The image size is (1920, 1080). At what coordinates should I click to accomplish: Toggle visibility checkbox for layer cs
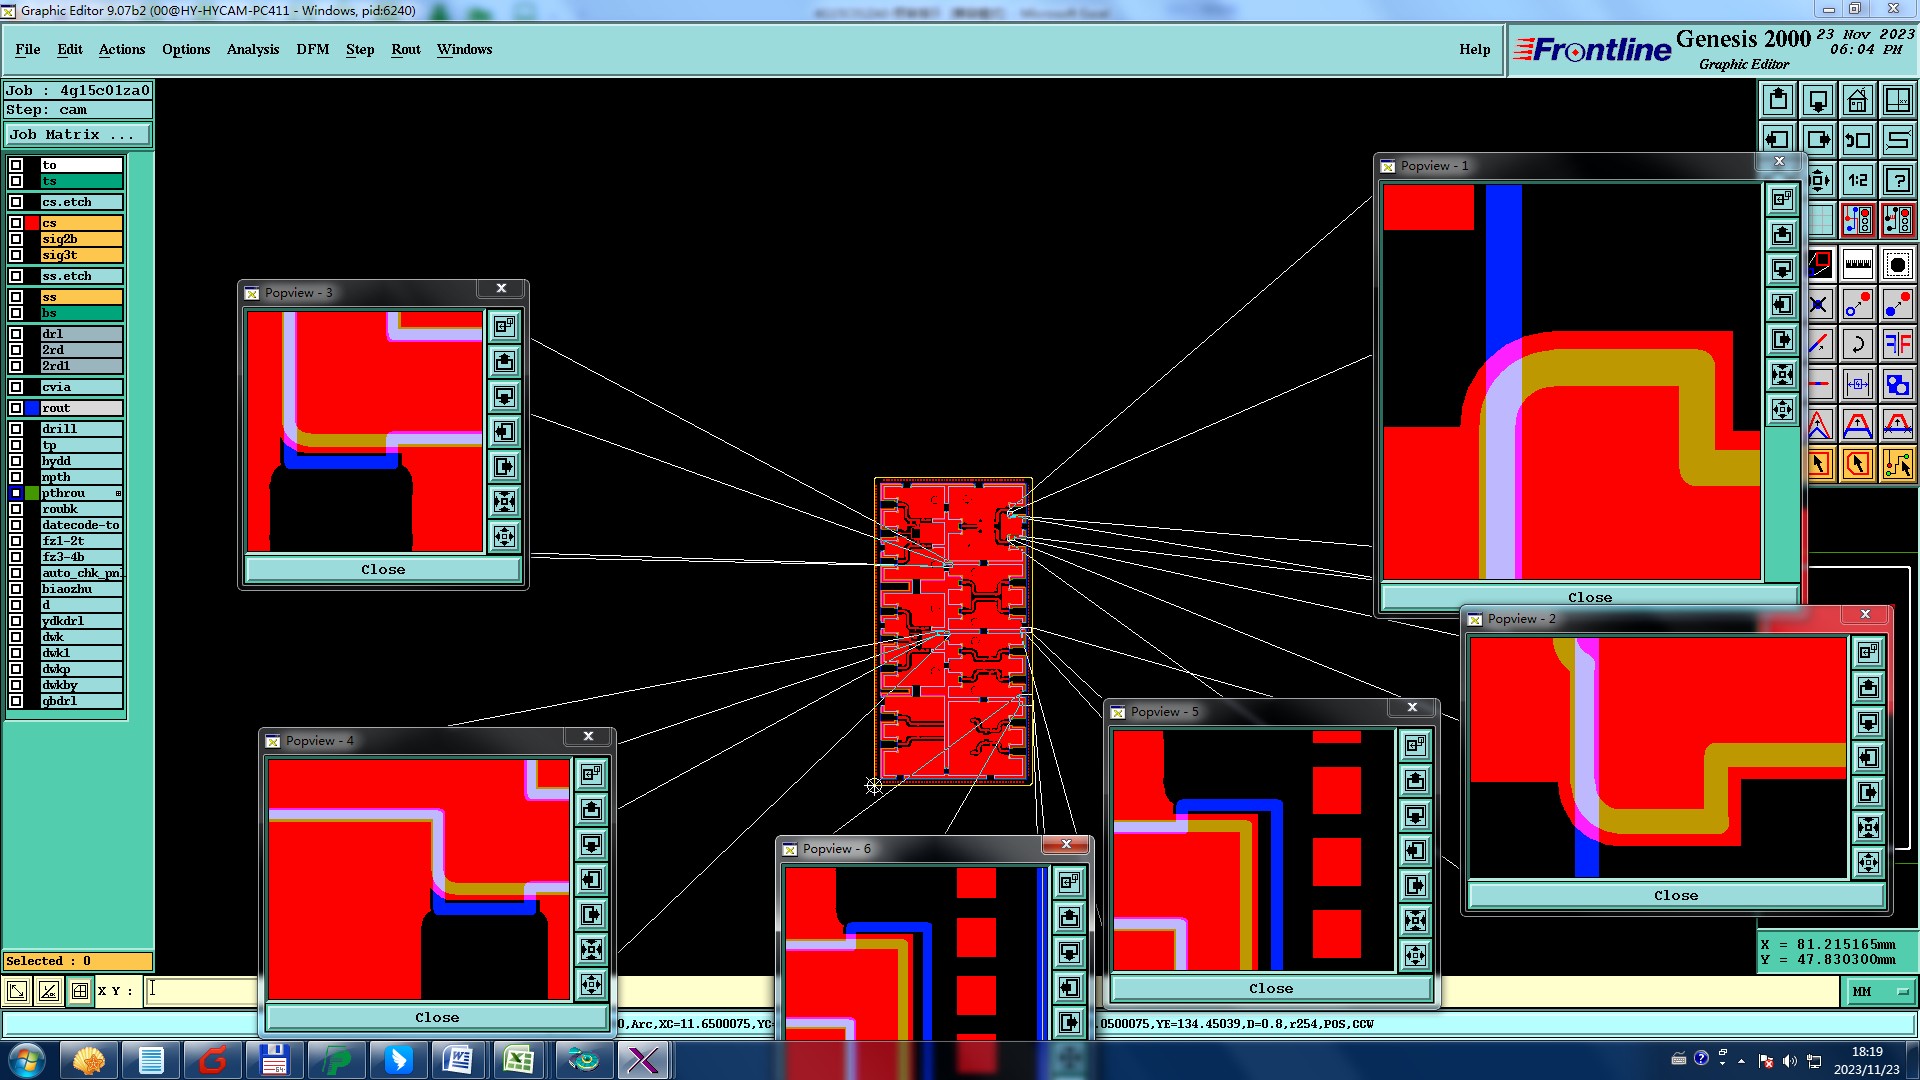click(16, 223)
